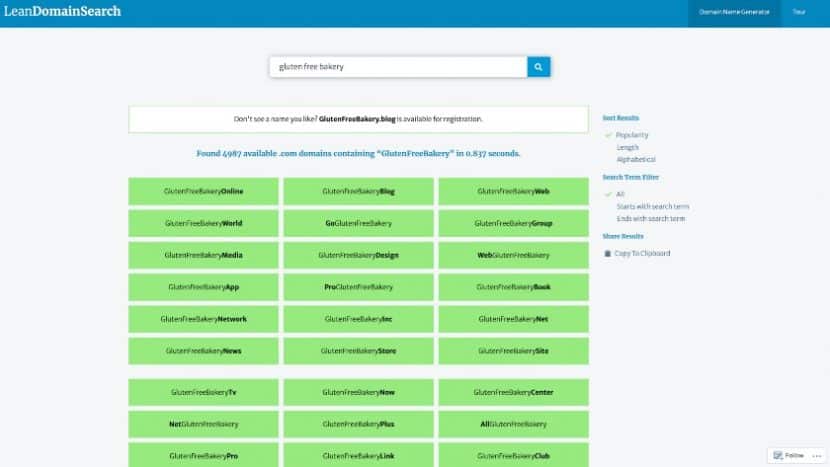
Task: Open the three-dots menu beside Follow
Action: [815, 455]
